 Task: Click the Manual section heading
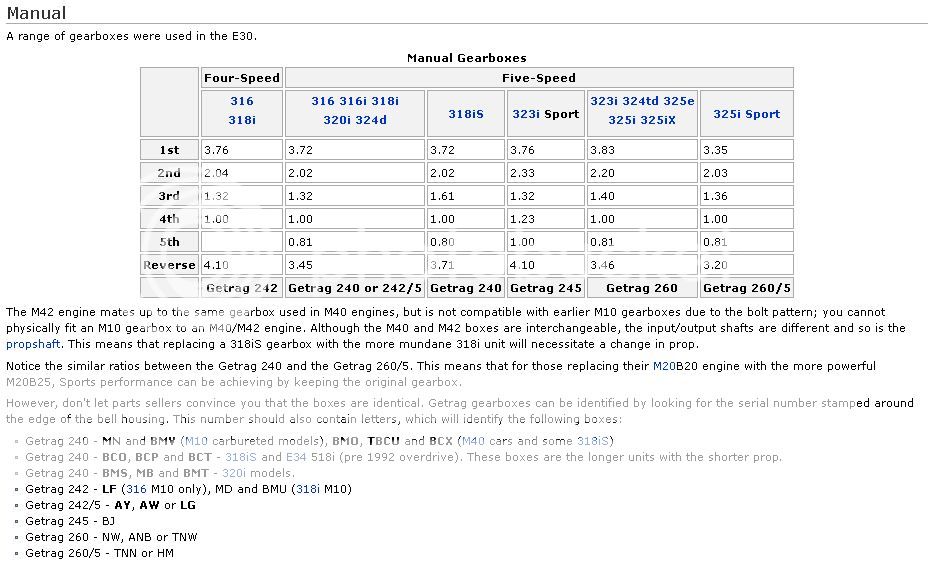[36, 13]
